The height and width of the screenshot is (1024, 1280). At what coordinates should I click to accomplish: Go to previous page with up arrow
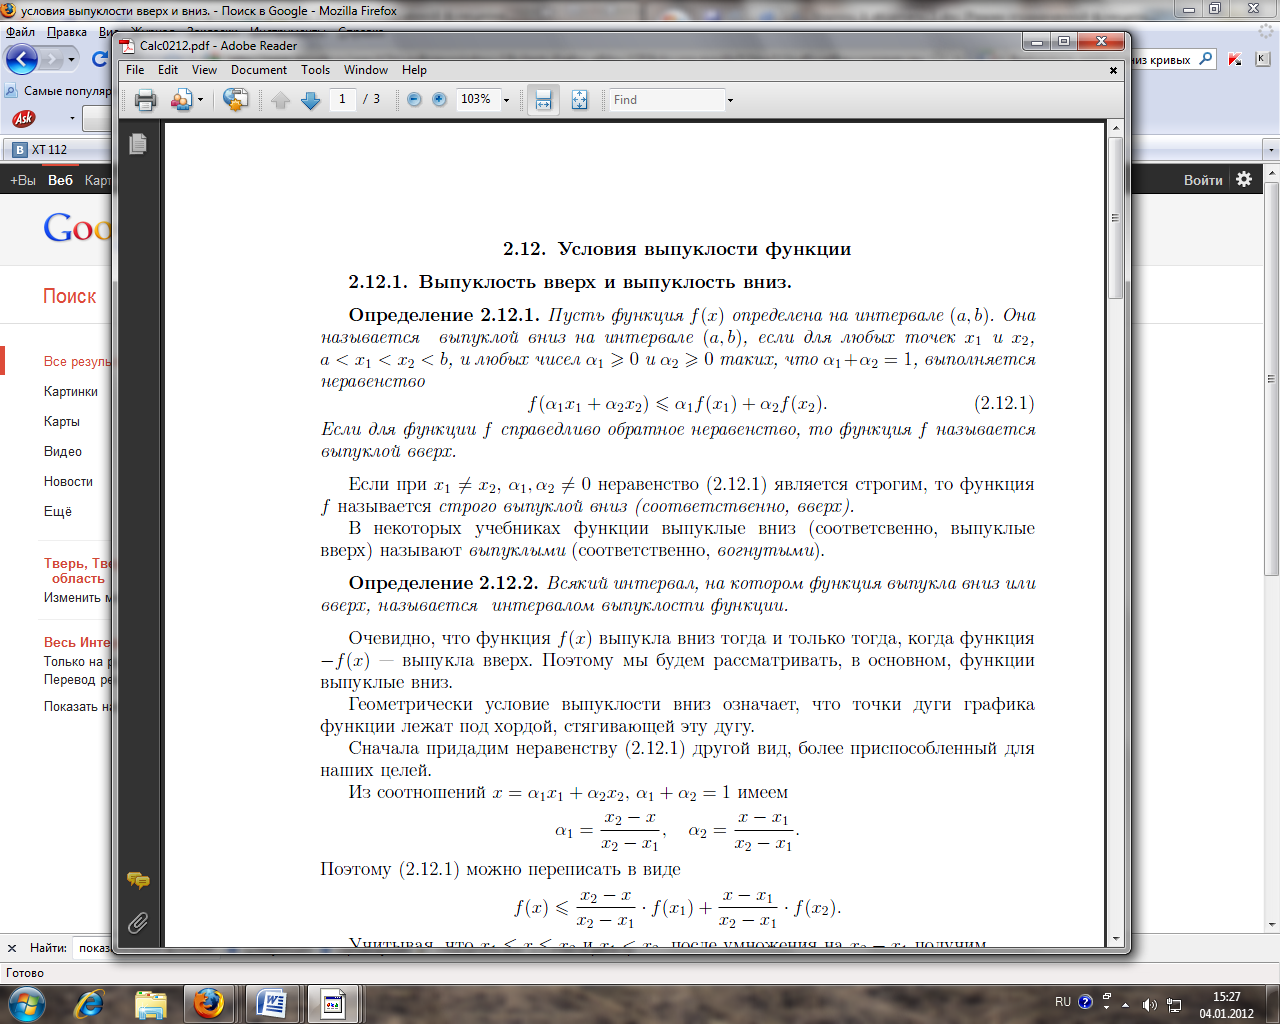281,100
